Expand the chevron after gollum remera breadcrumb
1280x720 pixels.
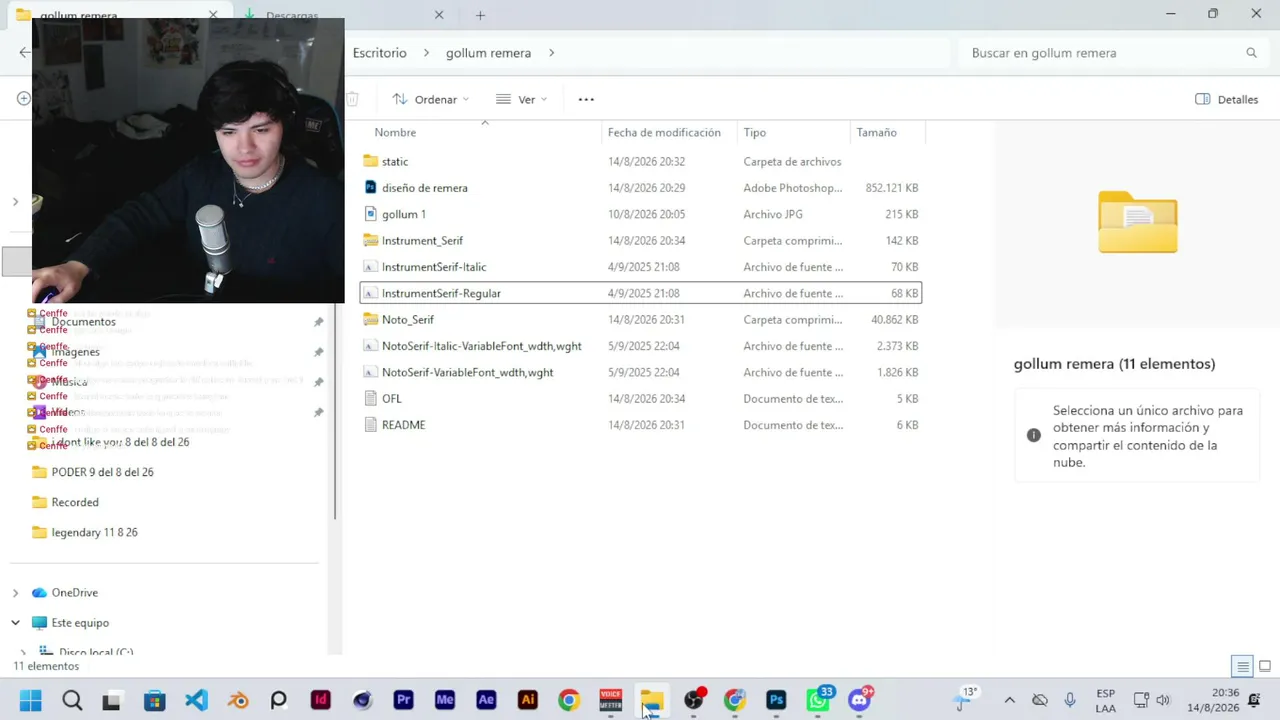click(551, 53)
